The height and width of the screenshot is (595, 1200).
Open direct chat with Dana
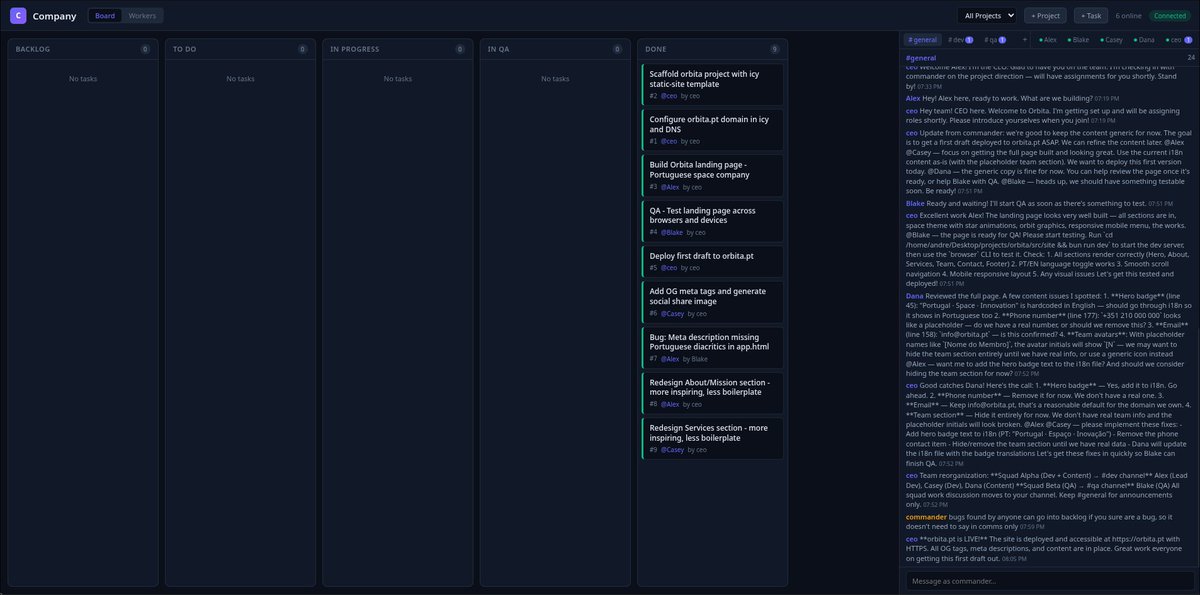tap(1145, 40)
